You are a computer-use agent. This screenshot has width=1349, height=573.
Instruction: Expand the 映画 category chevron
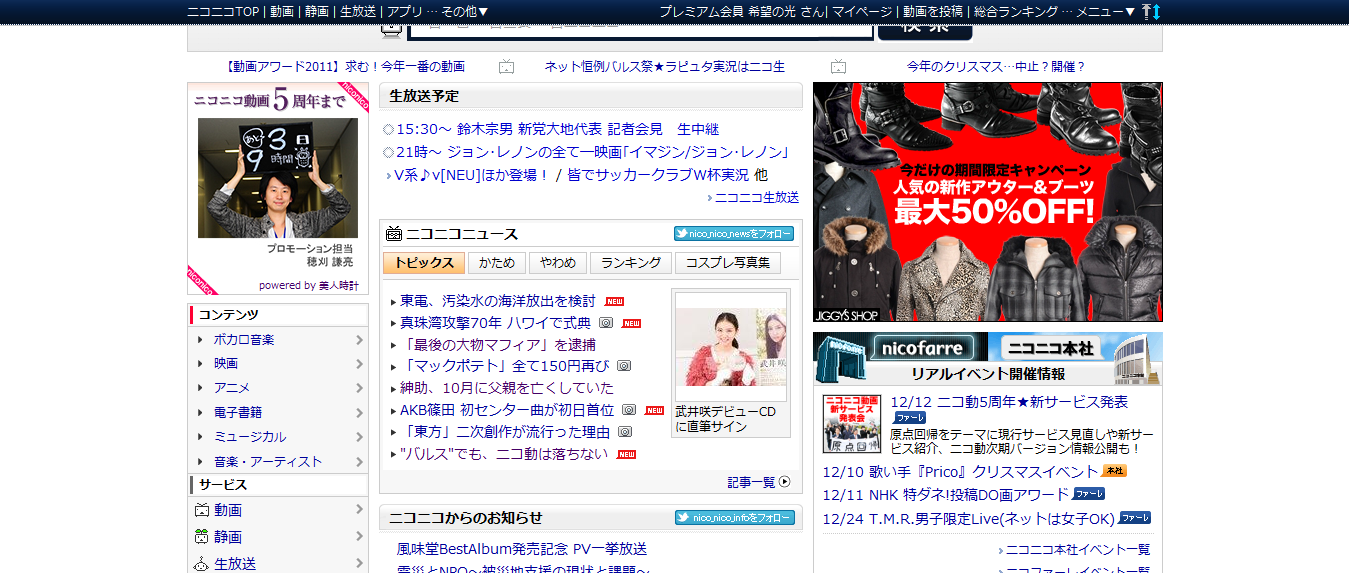359,363
